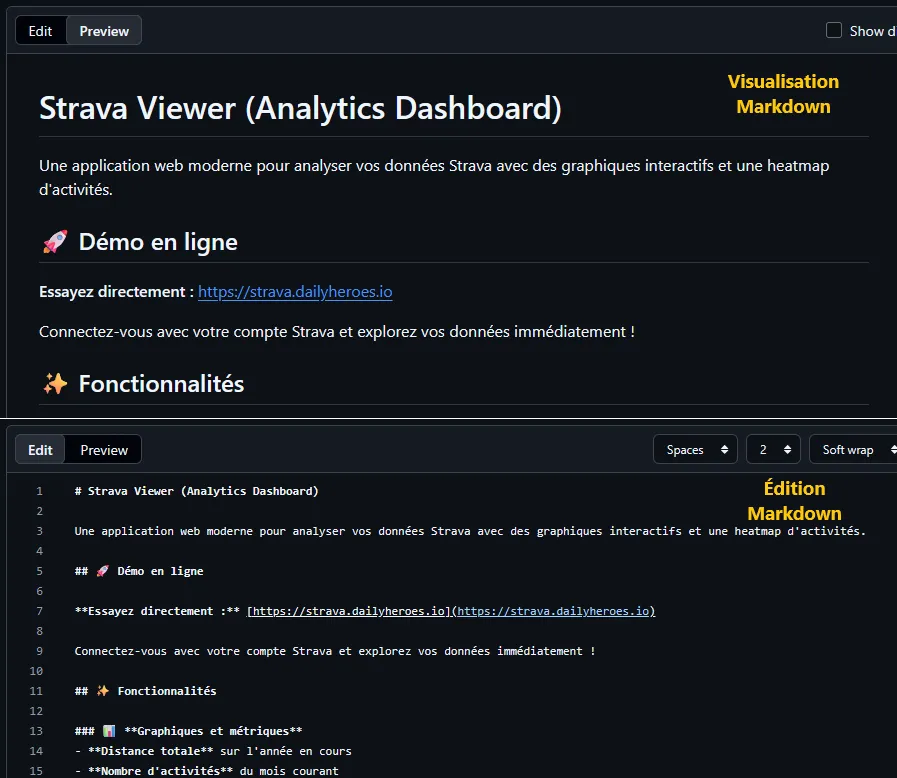
Task: Click the Strava Viewer (Analytics Dashboard) preview heading
Action: coord(300,108)
